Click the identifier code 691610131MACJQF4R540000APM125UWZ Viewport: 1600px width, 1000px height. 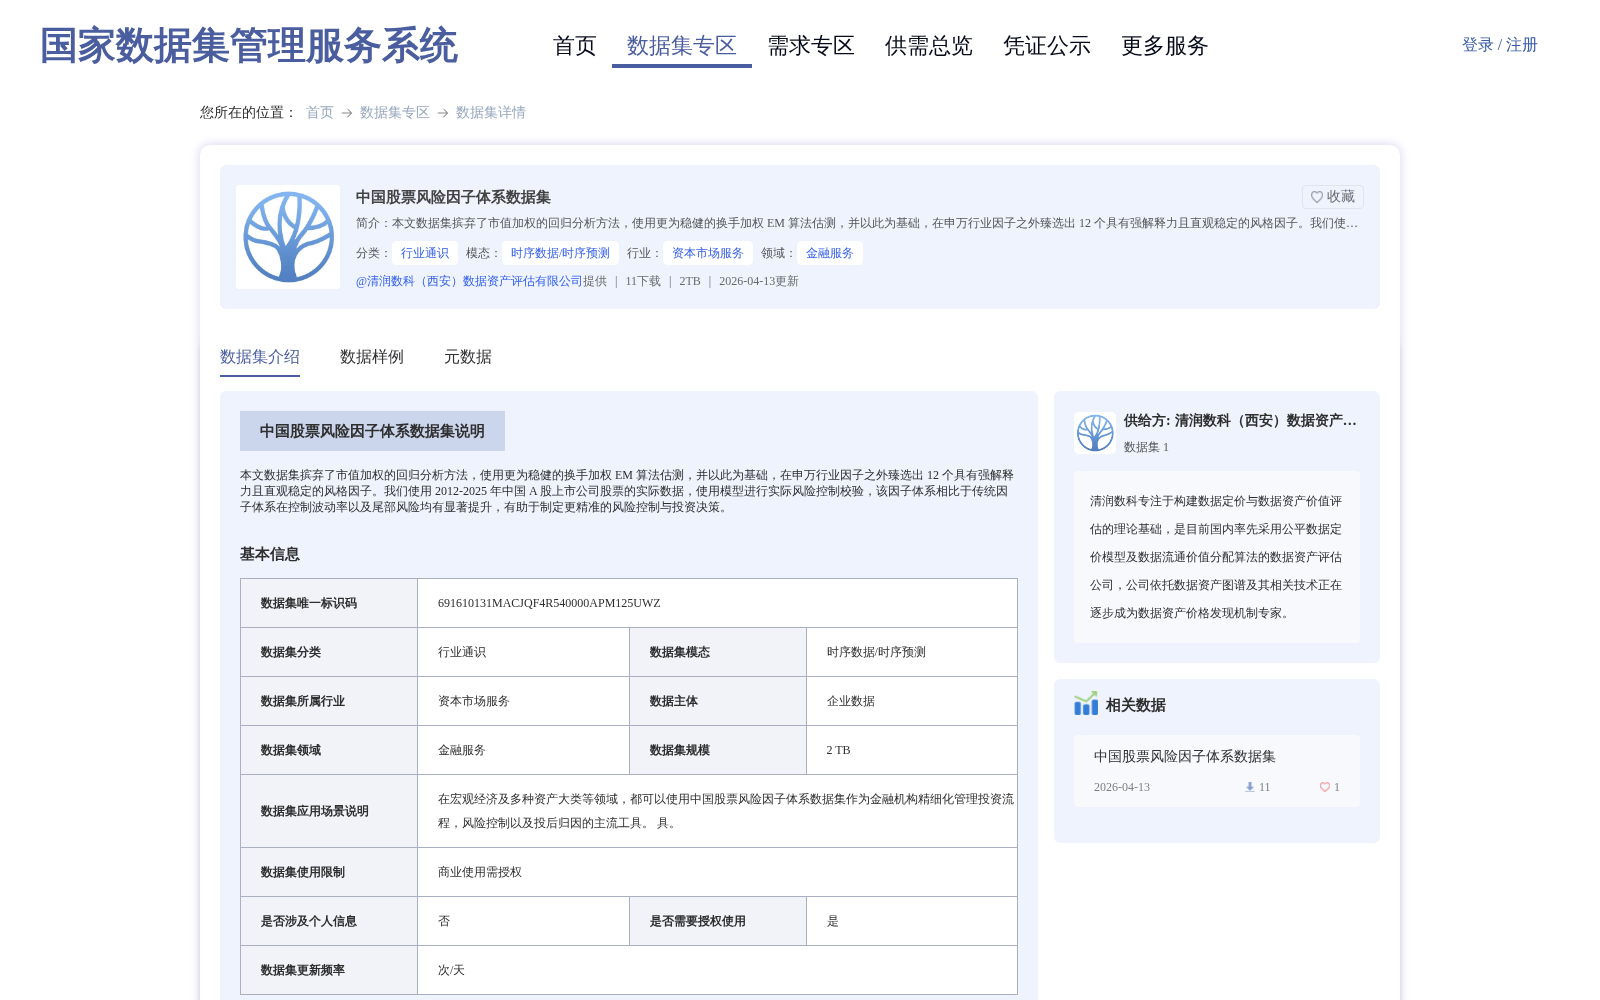[x=549, y=603]
